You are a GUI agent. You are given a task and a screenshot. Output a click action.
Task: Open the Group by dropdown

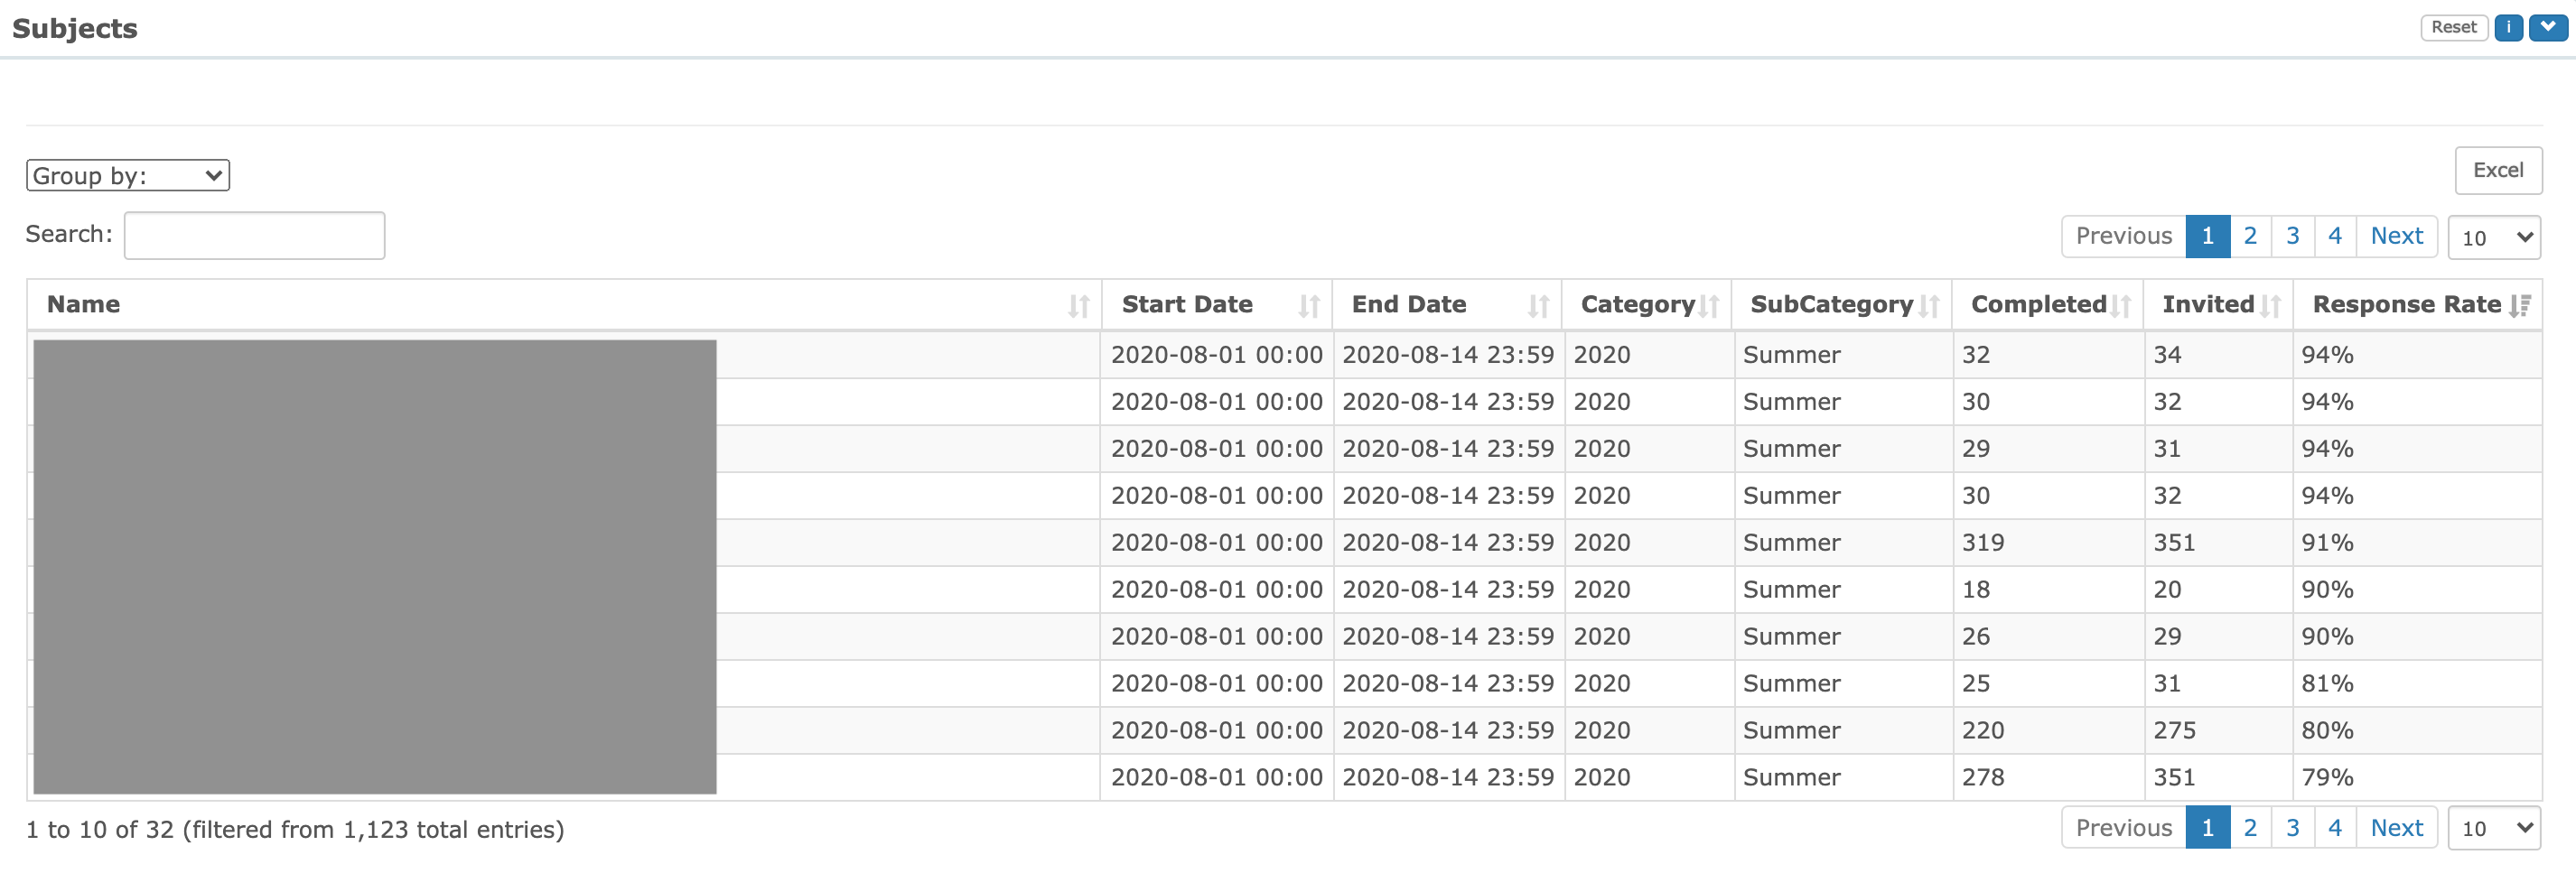(x=128, y=175)
